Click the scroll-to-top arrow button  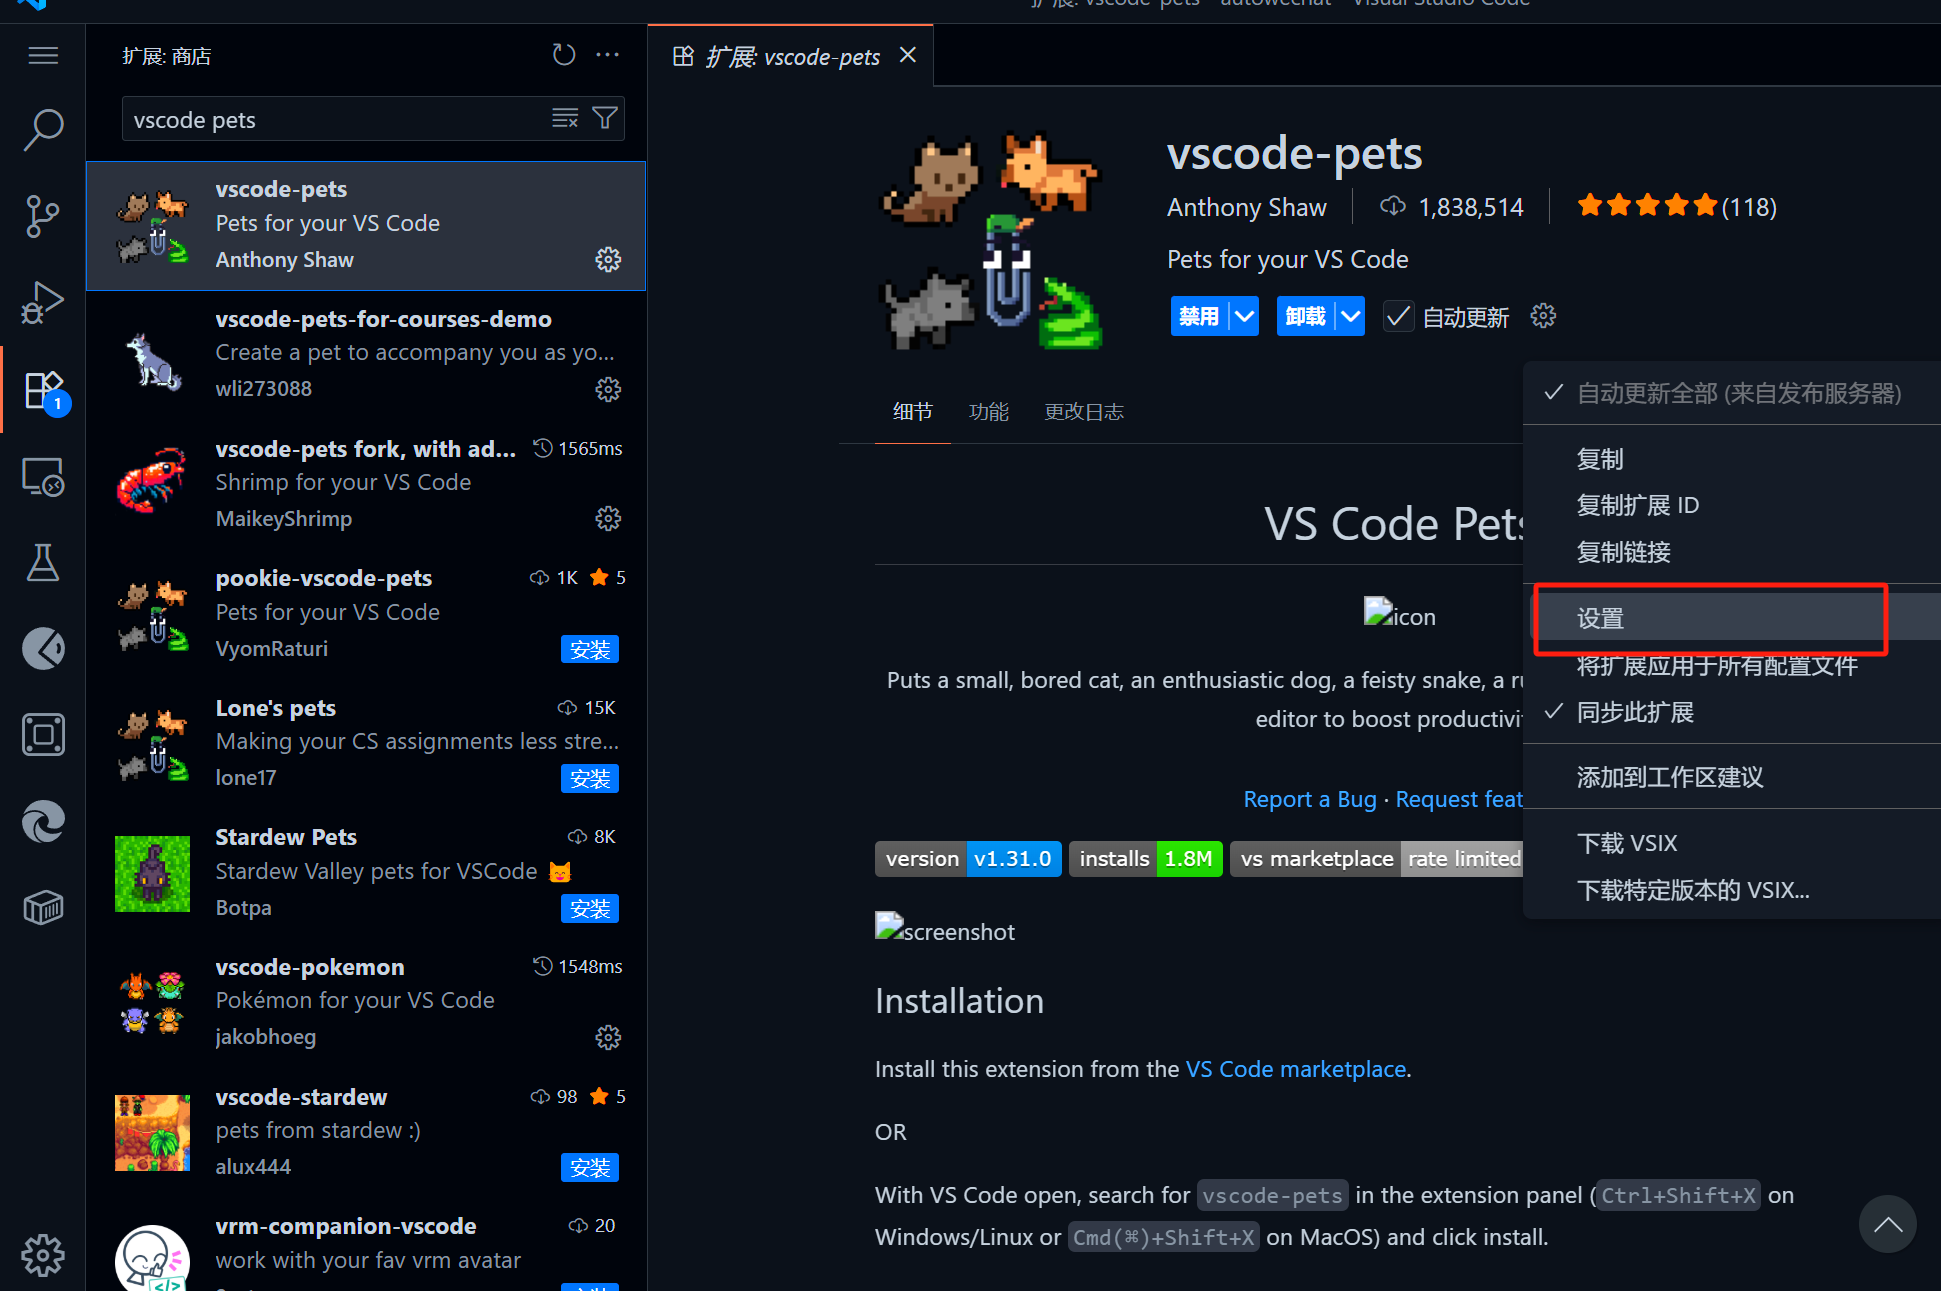coord(1887,1224)
